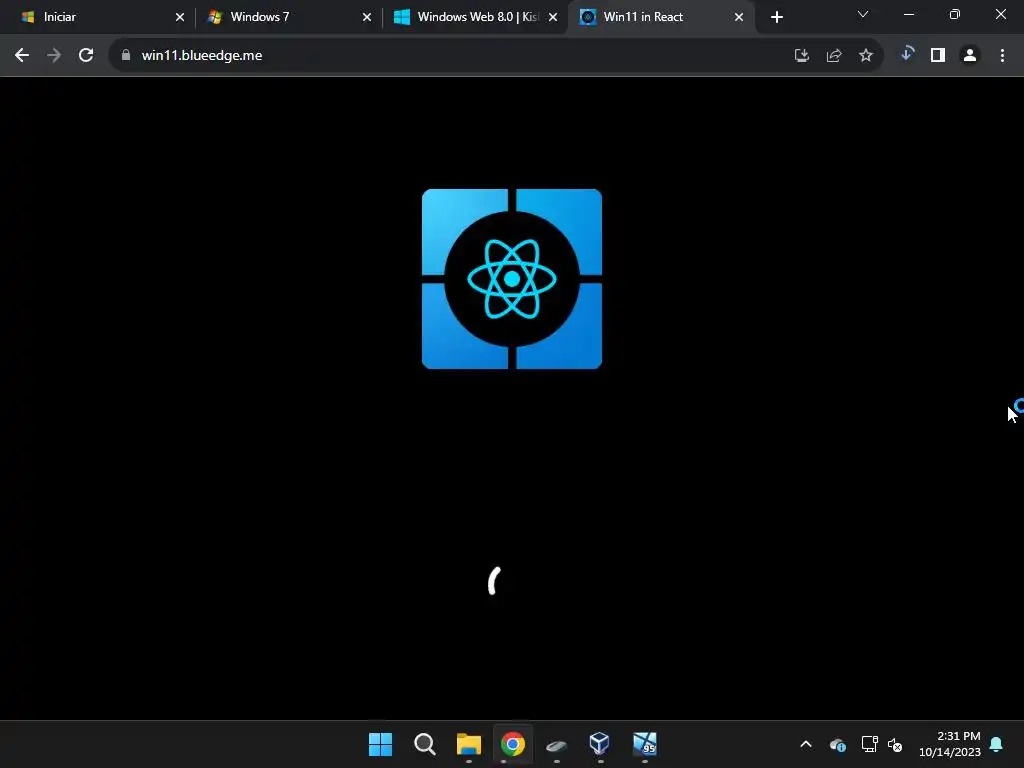Open the Chrome three-dot menu
Viewport: 1024px width, 768px height.
(1002, 56)
